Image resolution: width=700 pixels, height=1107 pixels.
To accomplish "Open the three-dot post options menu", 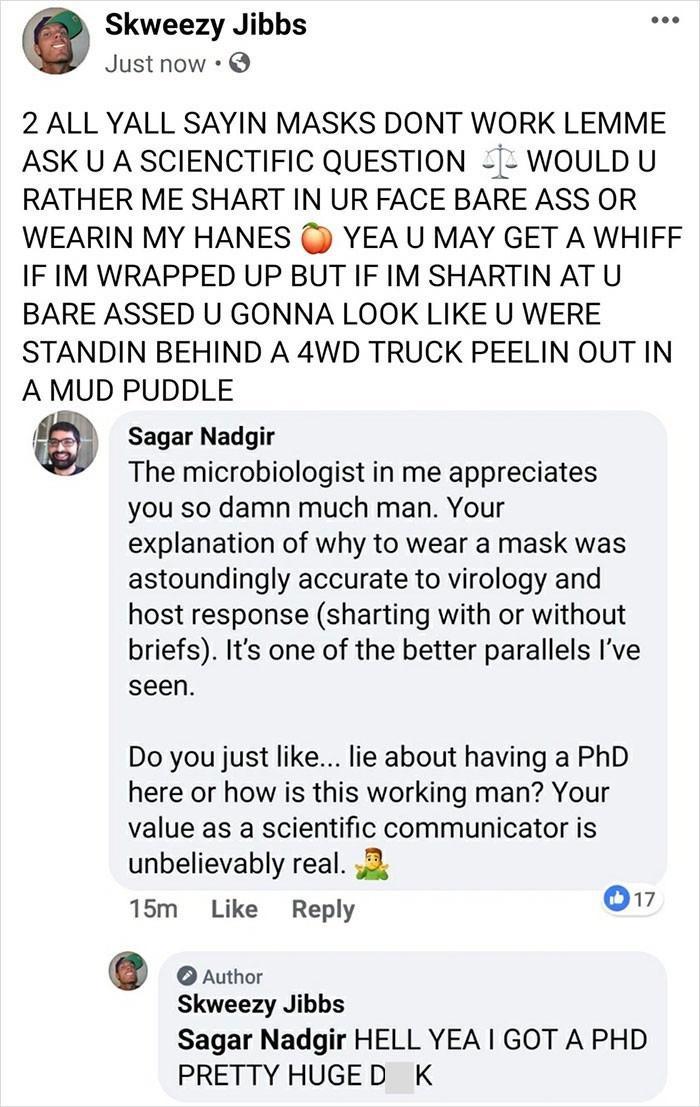I will tap(662, 21).
